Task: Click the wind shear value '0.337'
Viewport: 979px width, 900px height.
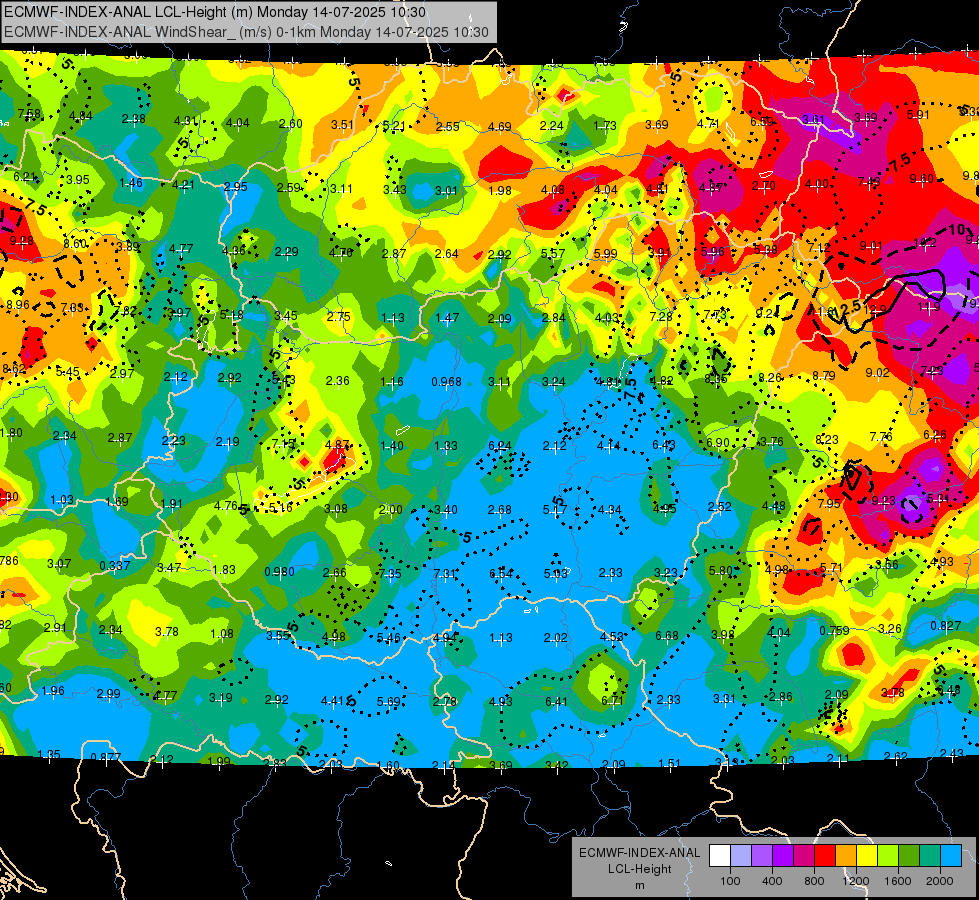Action: [115, 566]
